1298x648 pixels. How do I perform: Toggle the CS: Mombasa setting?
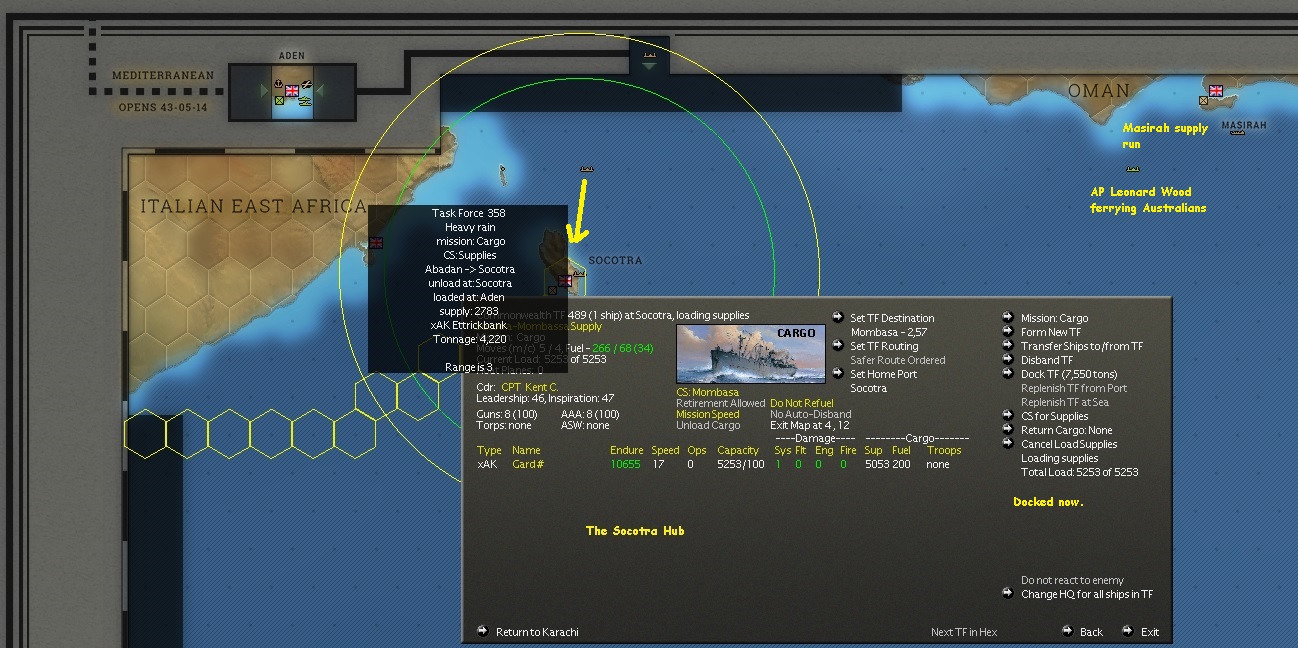[x=708, y=392]
